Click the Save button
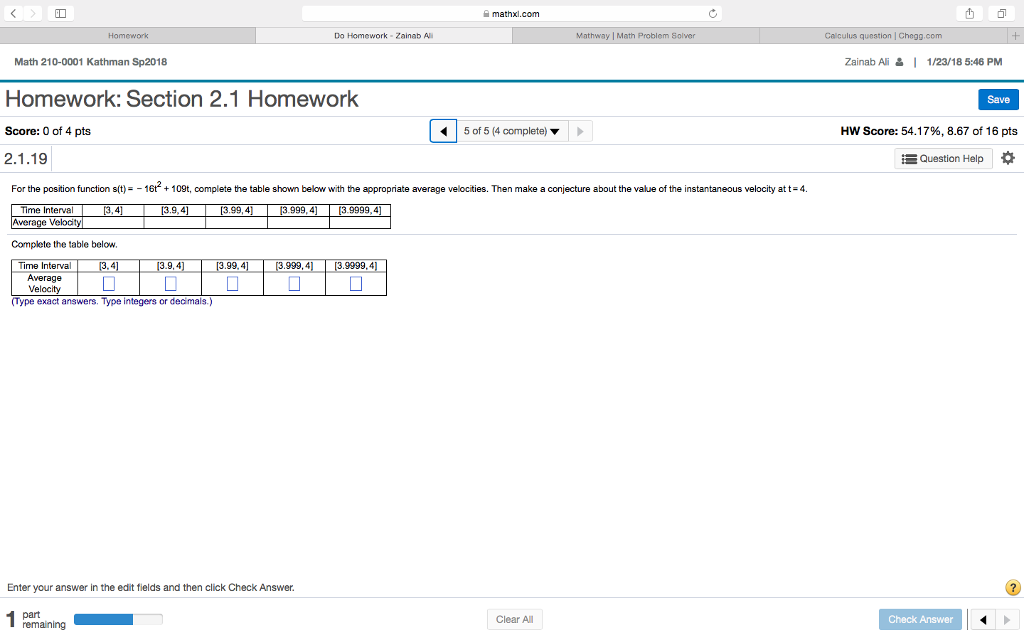This screenshot has height=640, width=1024. [x=998, y=99]
